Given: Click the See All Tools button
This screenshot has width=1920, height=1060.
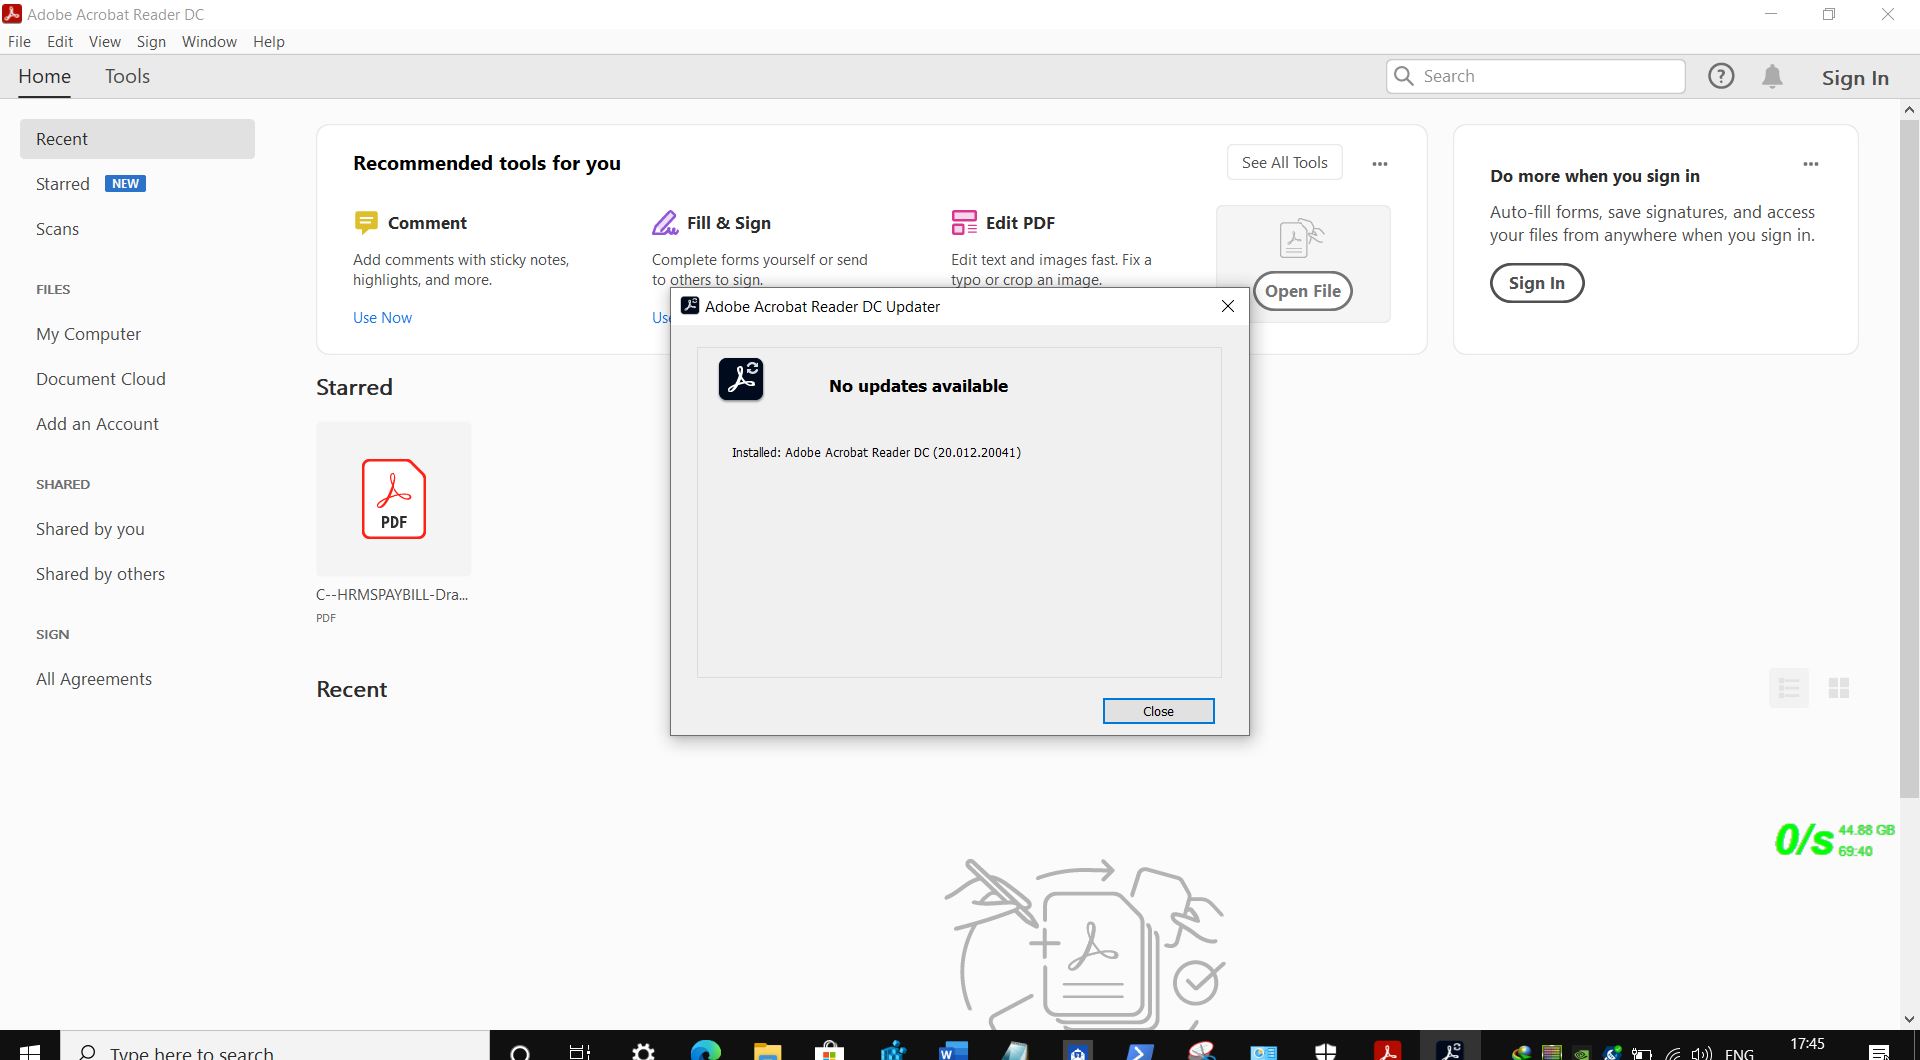Looking at the screenshot, I should pos(1284,163).
